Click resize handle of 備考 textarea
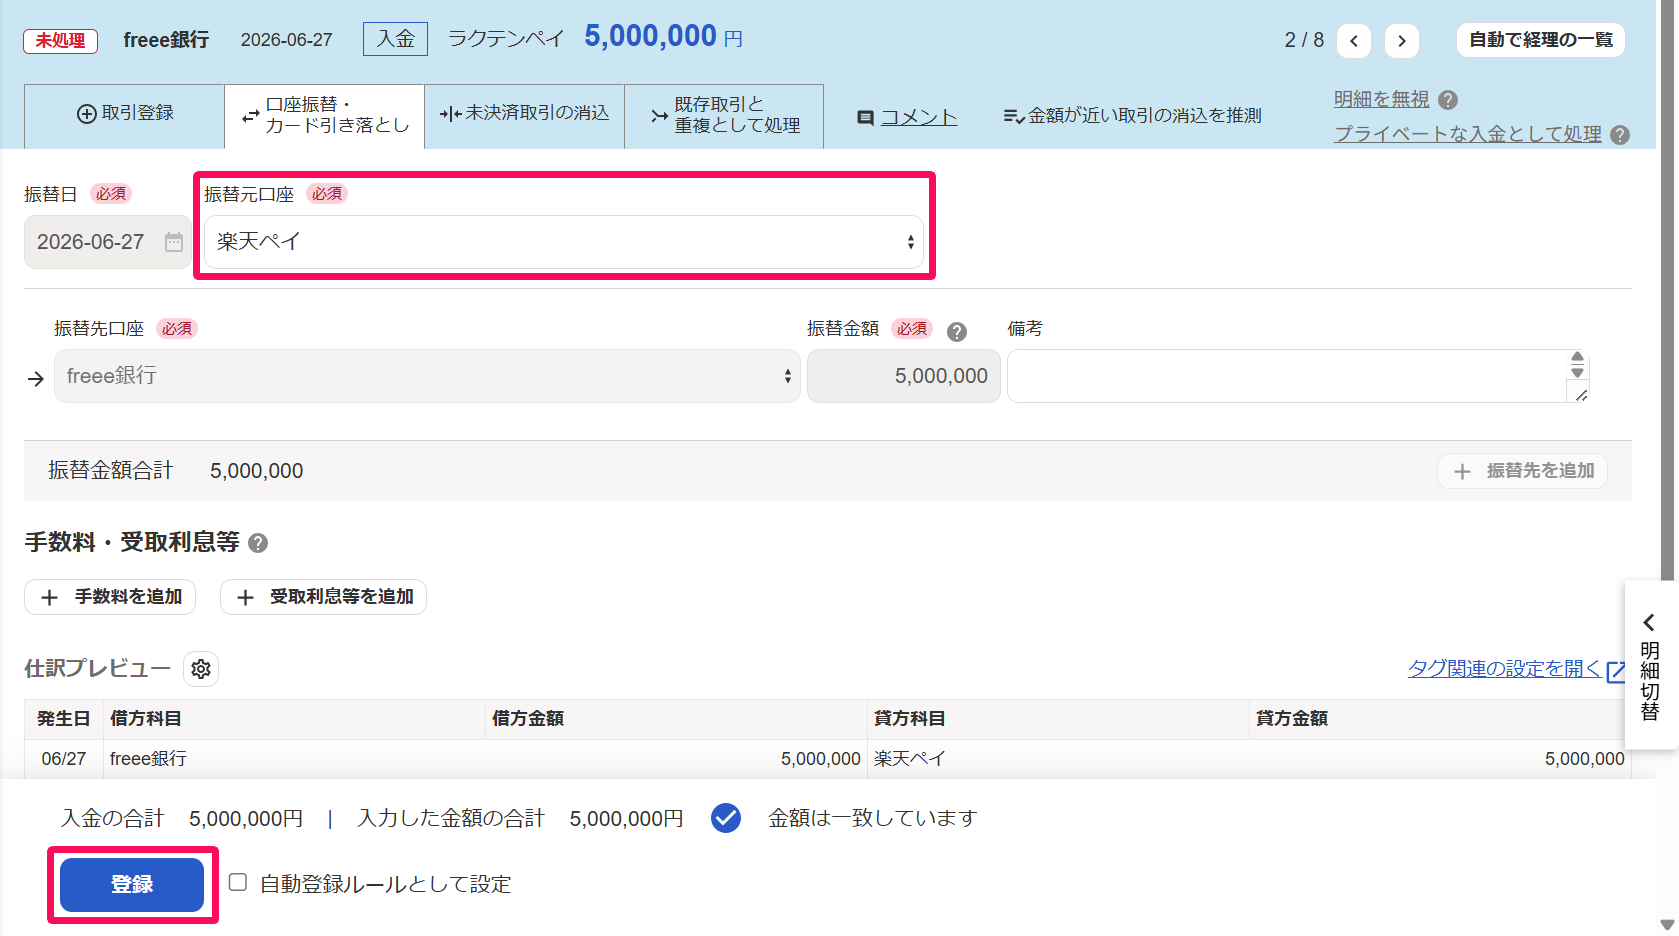The width and height of the screenshot is (1679, 936). 1580,395
